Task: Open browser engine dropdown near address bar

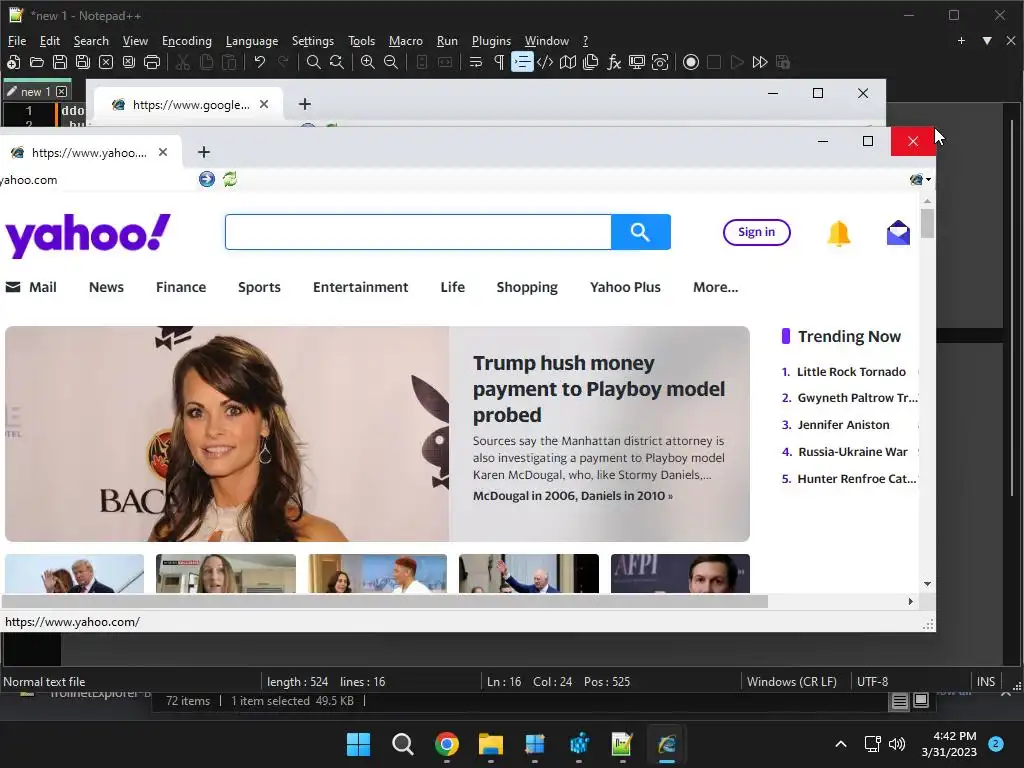Action: click(x=920, y=180)
